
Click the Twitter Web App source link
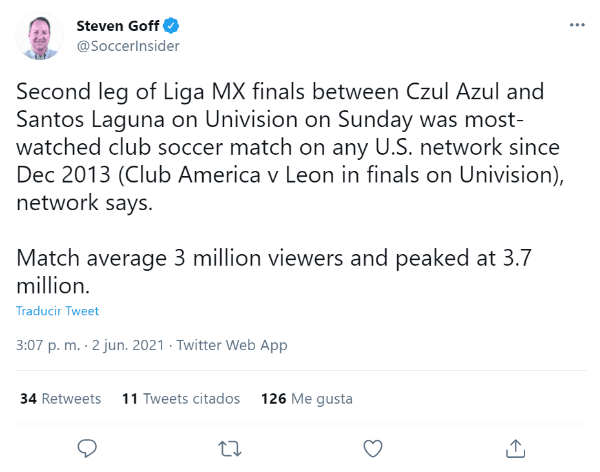[232, 345]
